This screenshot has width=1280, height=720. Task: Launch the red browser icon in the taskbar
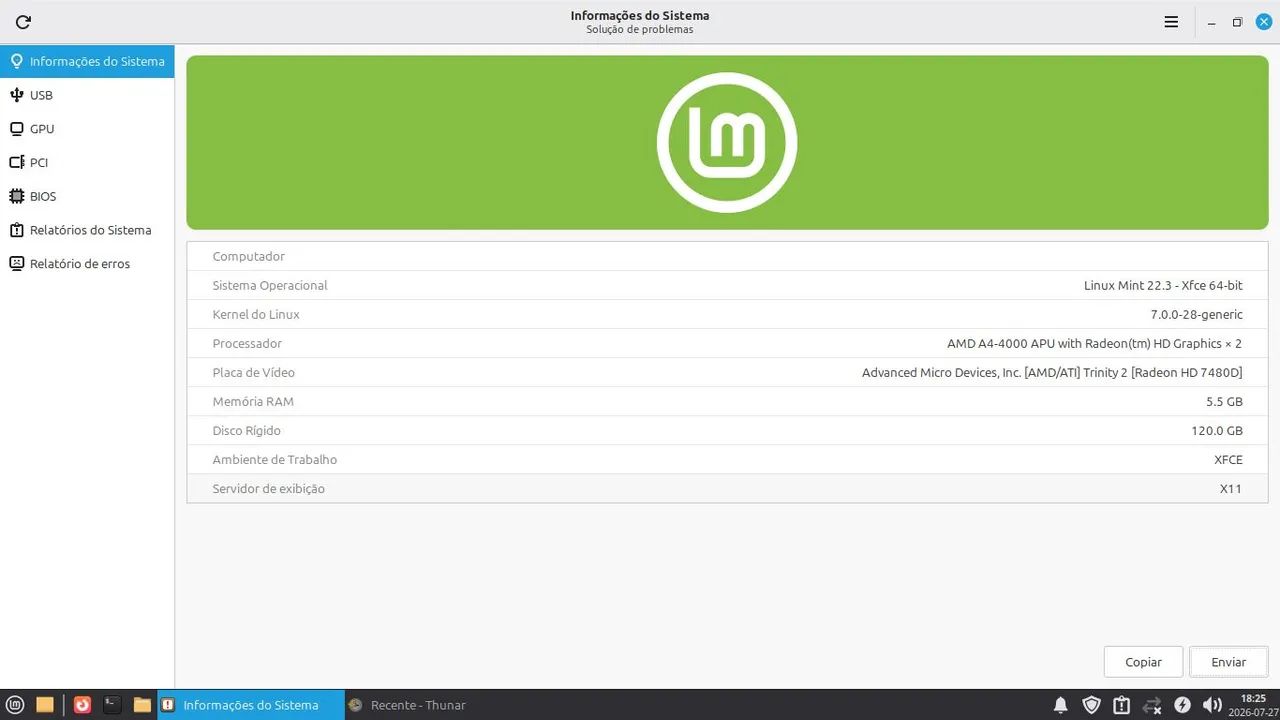82,705
